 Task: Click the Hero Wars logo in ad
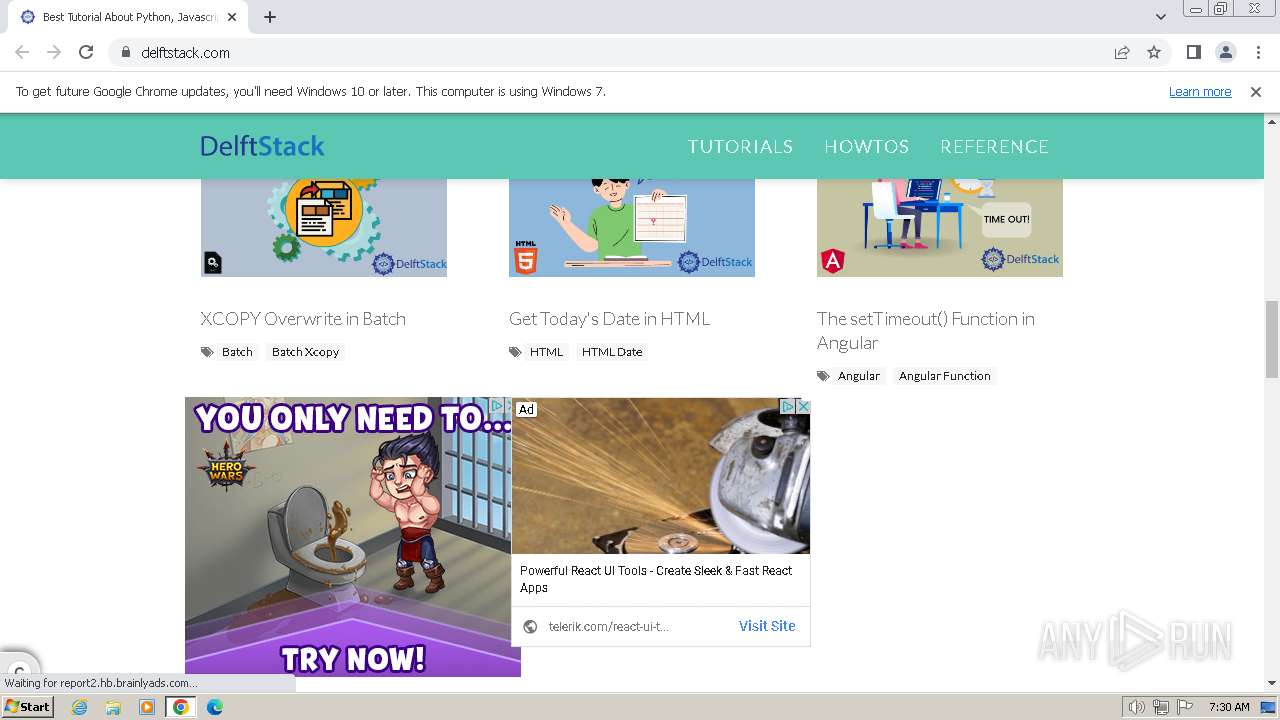coord(226,469)
